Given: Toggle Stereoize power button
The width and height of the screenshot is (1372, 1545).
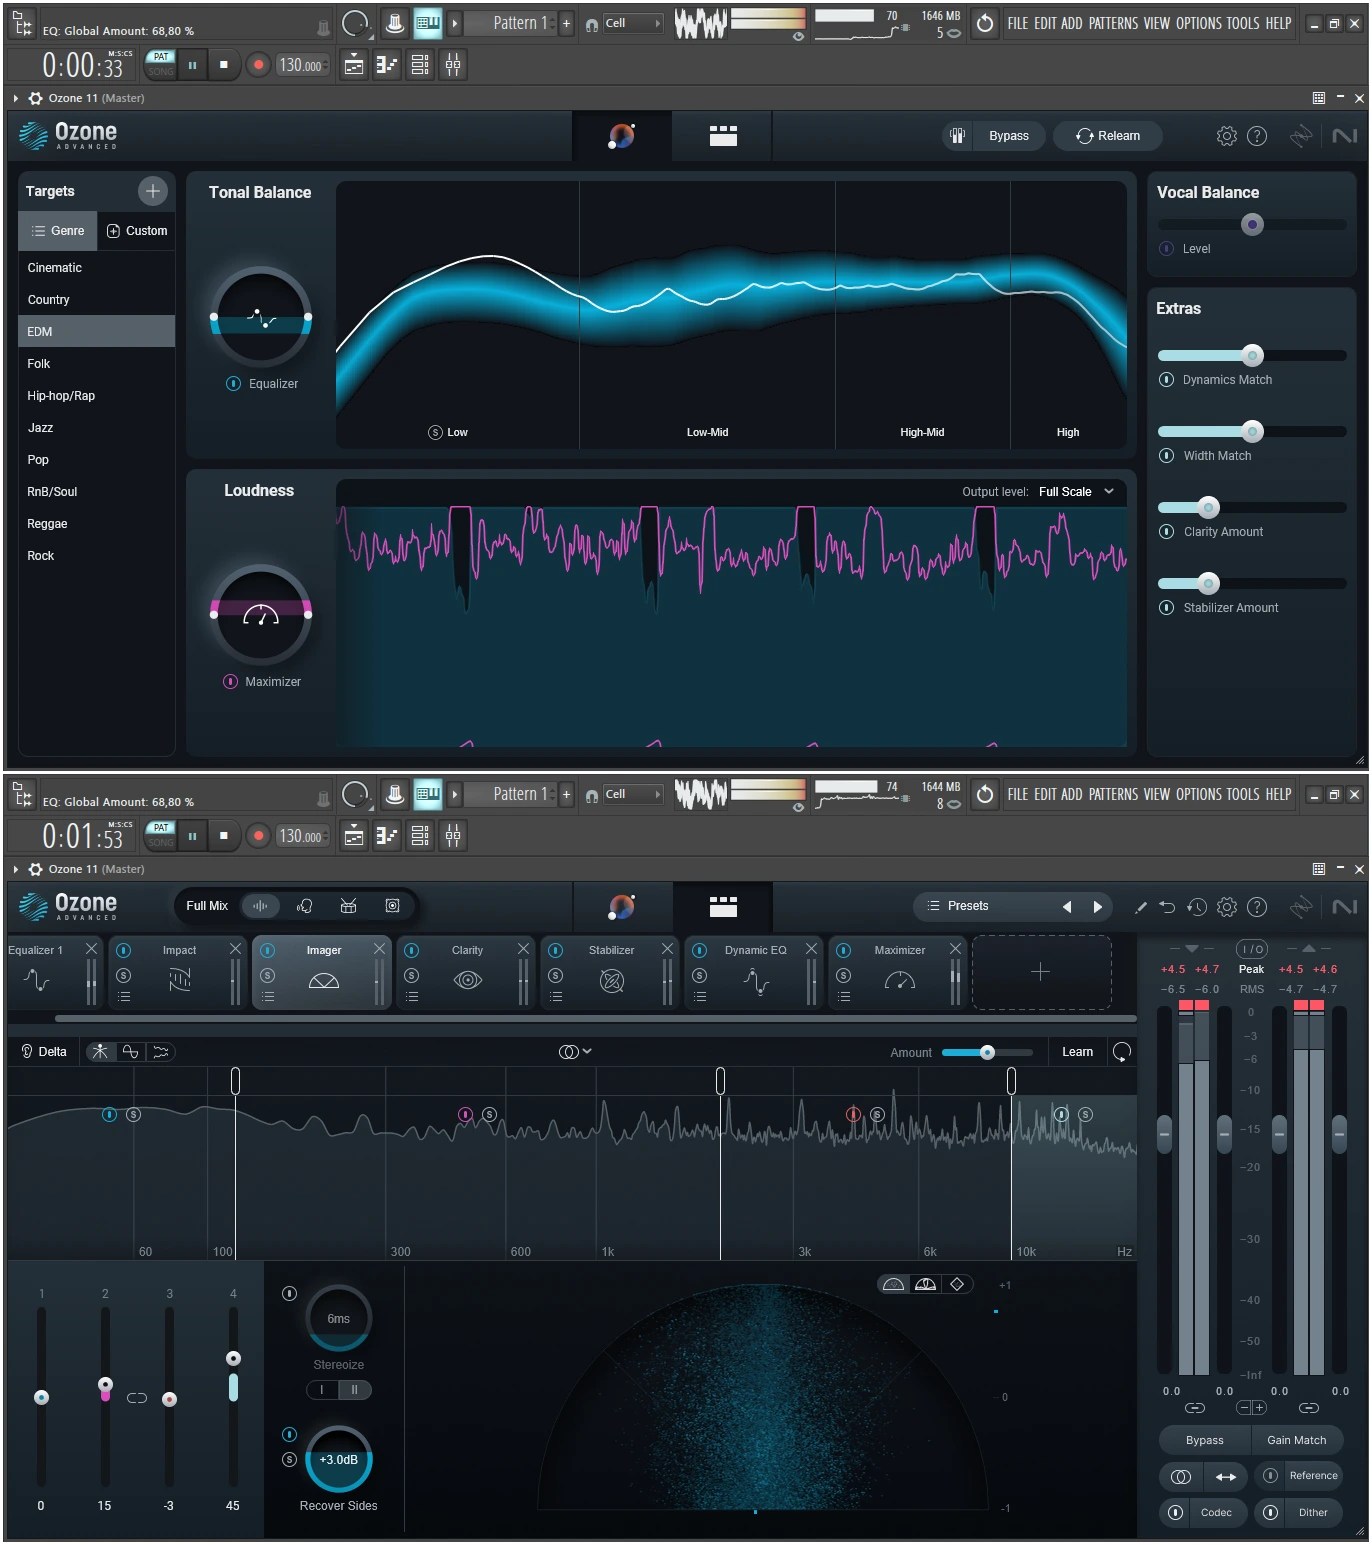Looking at the screenshot, I should (290, 1294).
